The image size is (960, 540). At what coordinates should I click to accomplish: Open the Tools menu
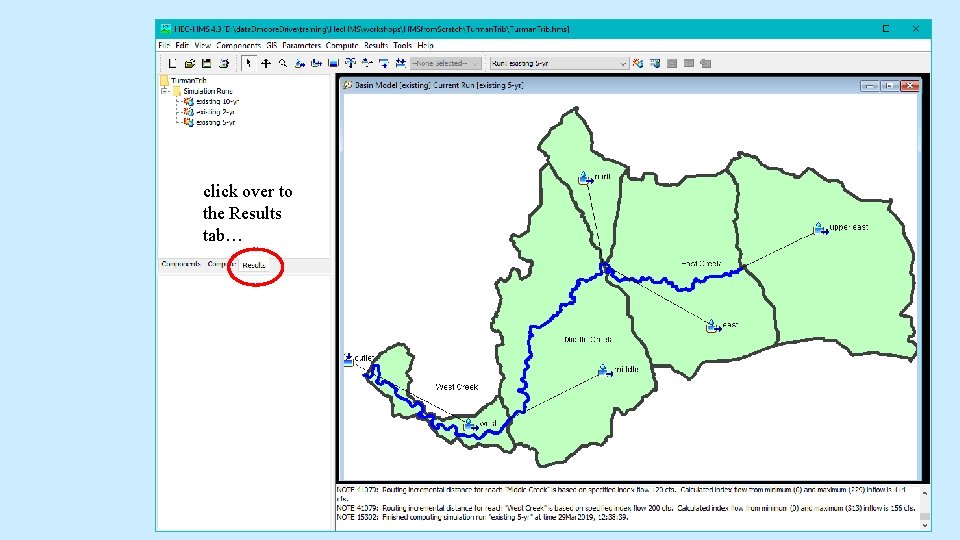pyautogui.click(x=402, y=45)
